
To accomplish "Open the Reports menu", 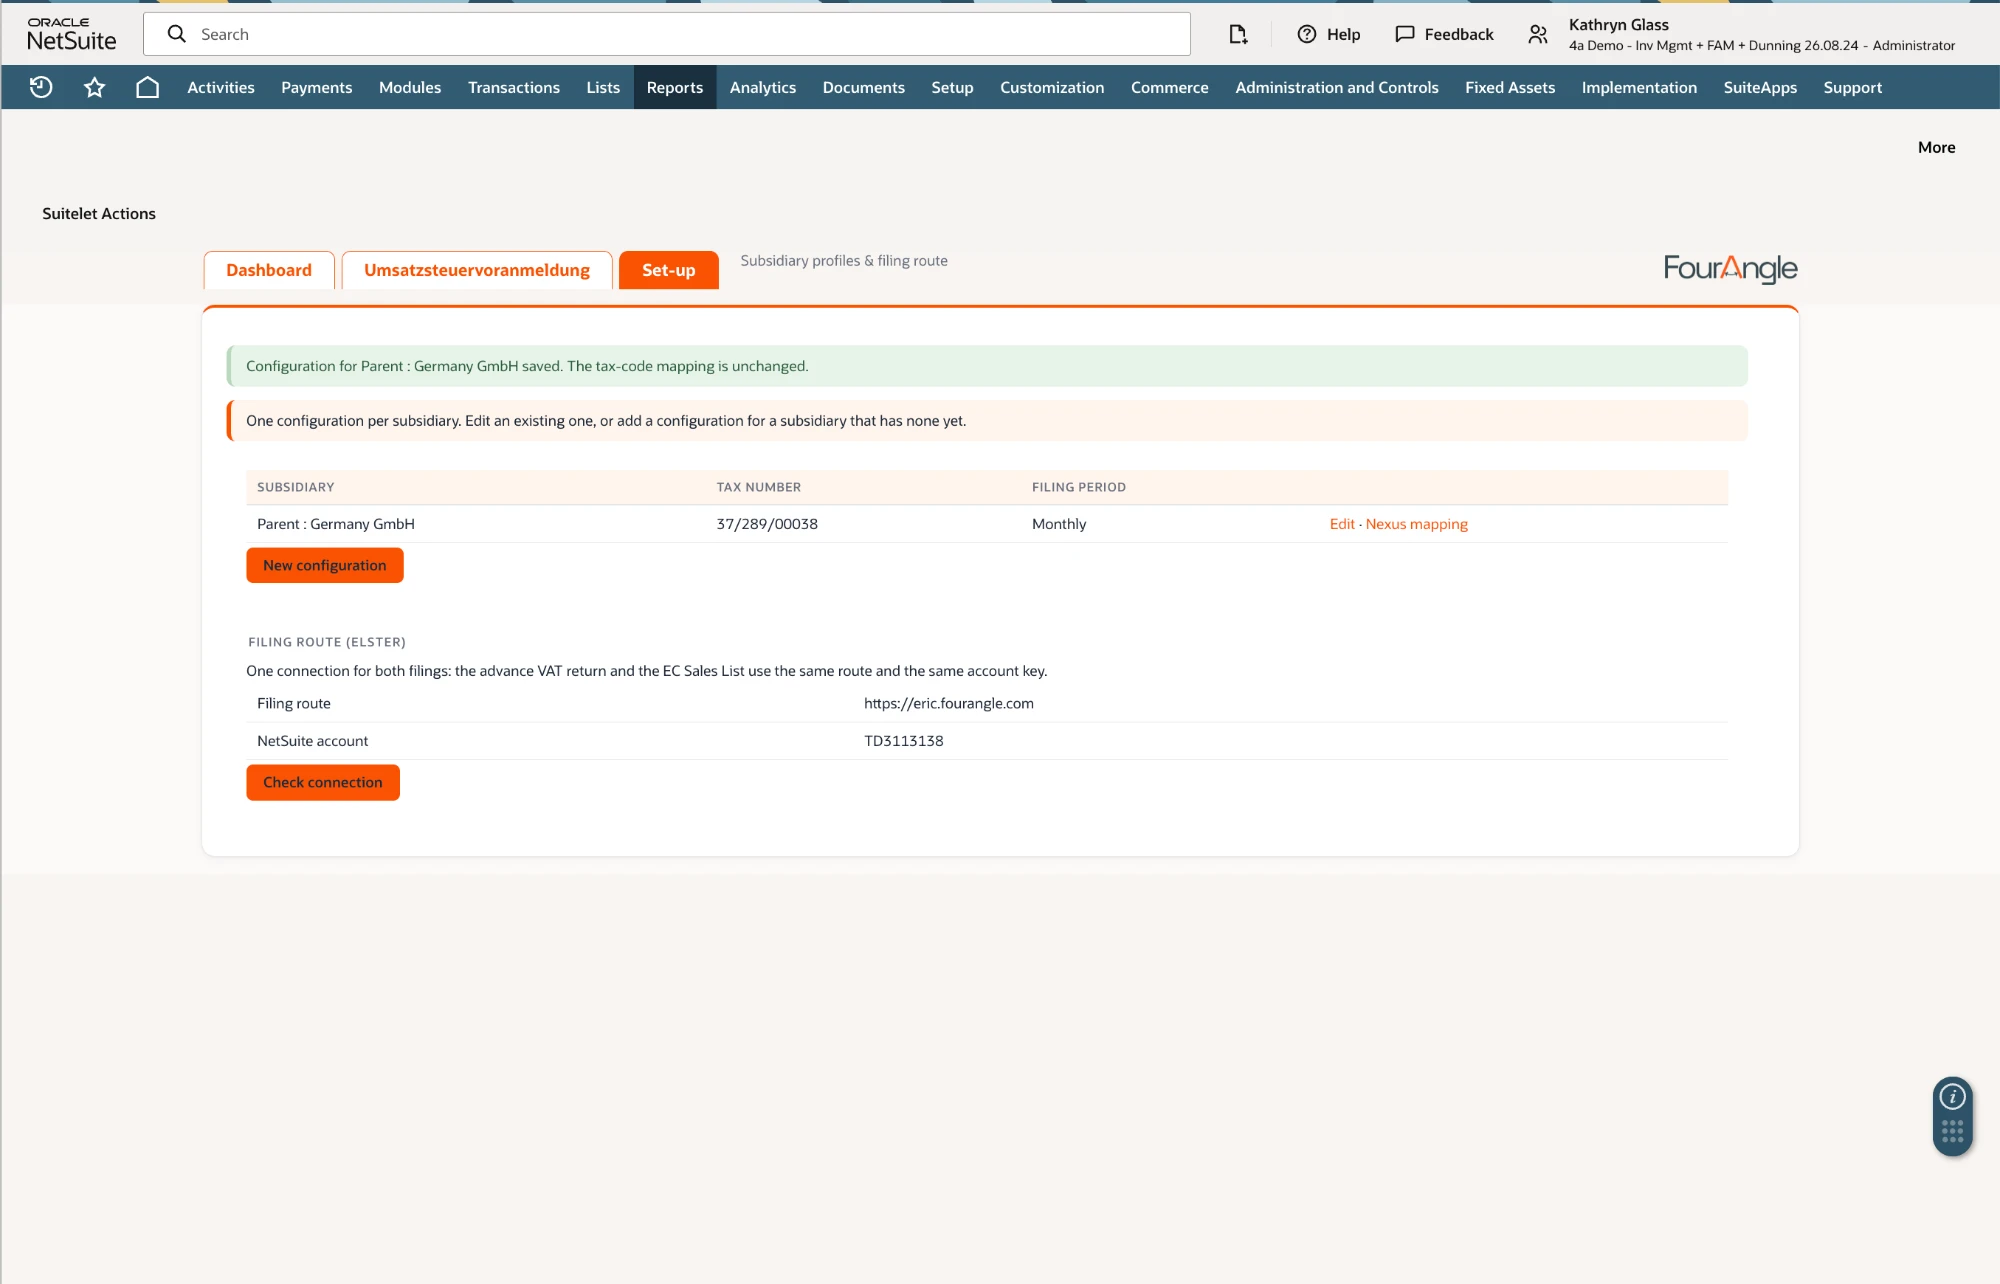I will tap(675, 87).
